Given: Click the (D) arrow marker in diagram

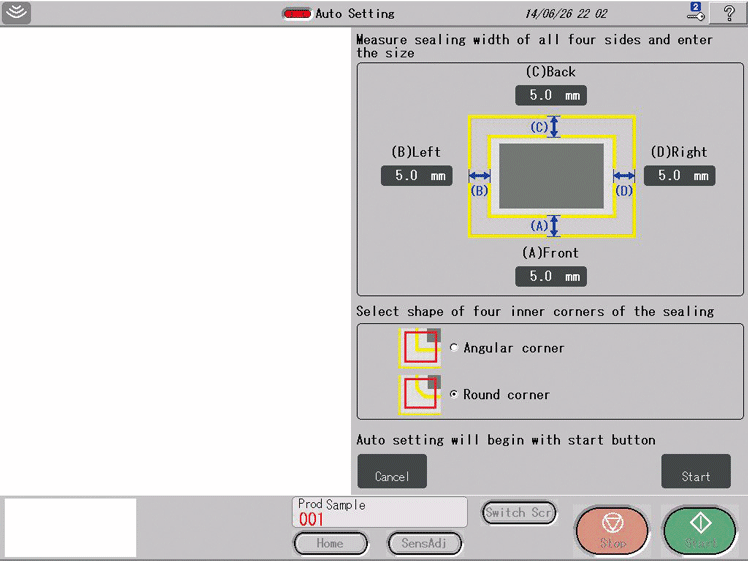Looking at the screenshot, I should 623,176.
